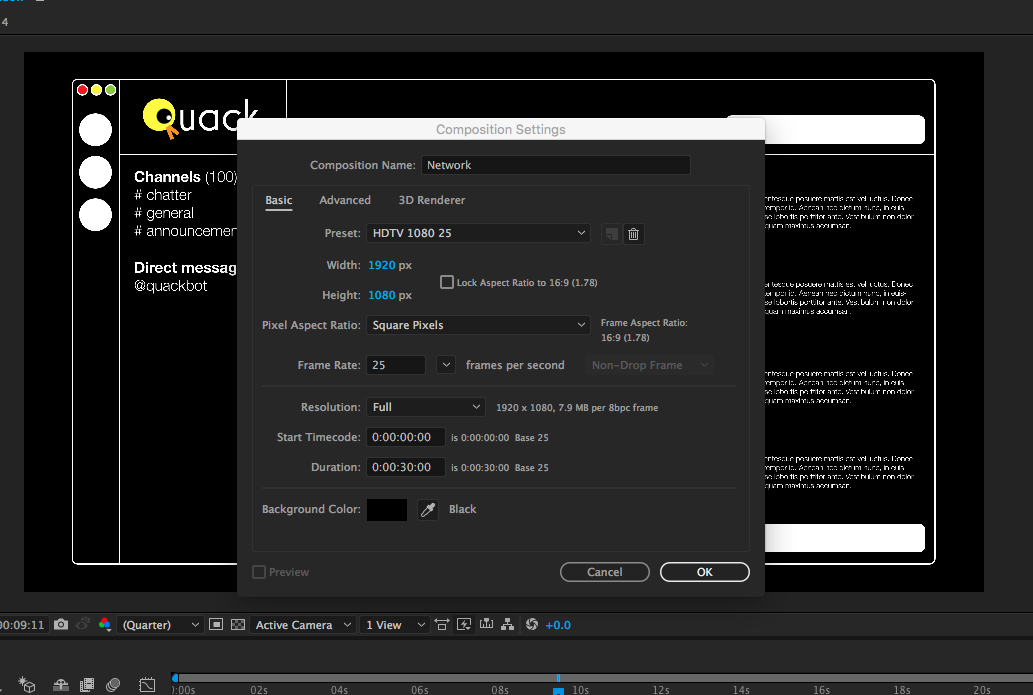Open the Resolution dropdown set to Full
This screenshot has width=1033, height=695.
click(x=426, y=407)
